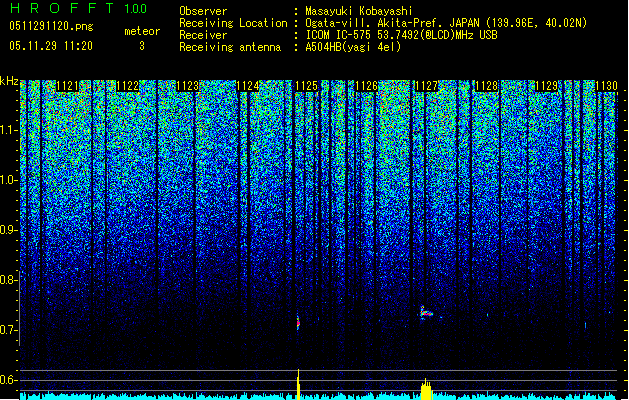Image resolution: width=629 pixels, height=400 pixels.
Task: Click the meteor echo trace below 1127
Action: tap(426, 313)
